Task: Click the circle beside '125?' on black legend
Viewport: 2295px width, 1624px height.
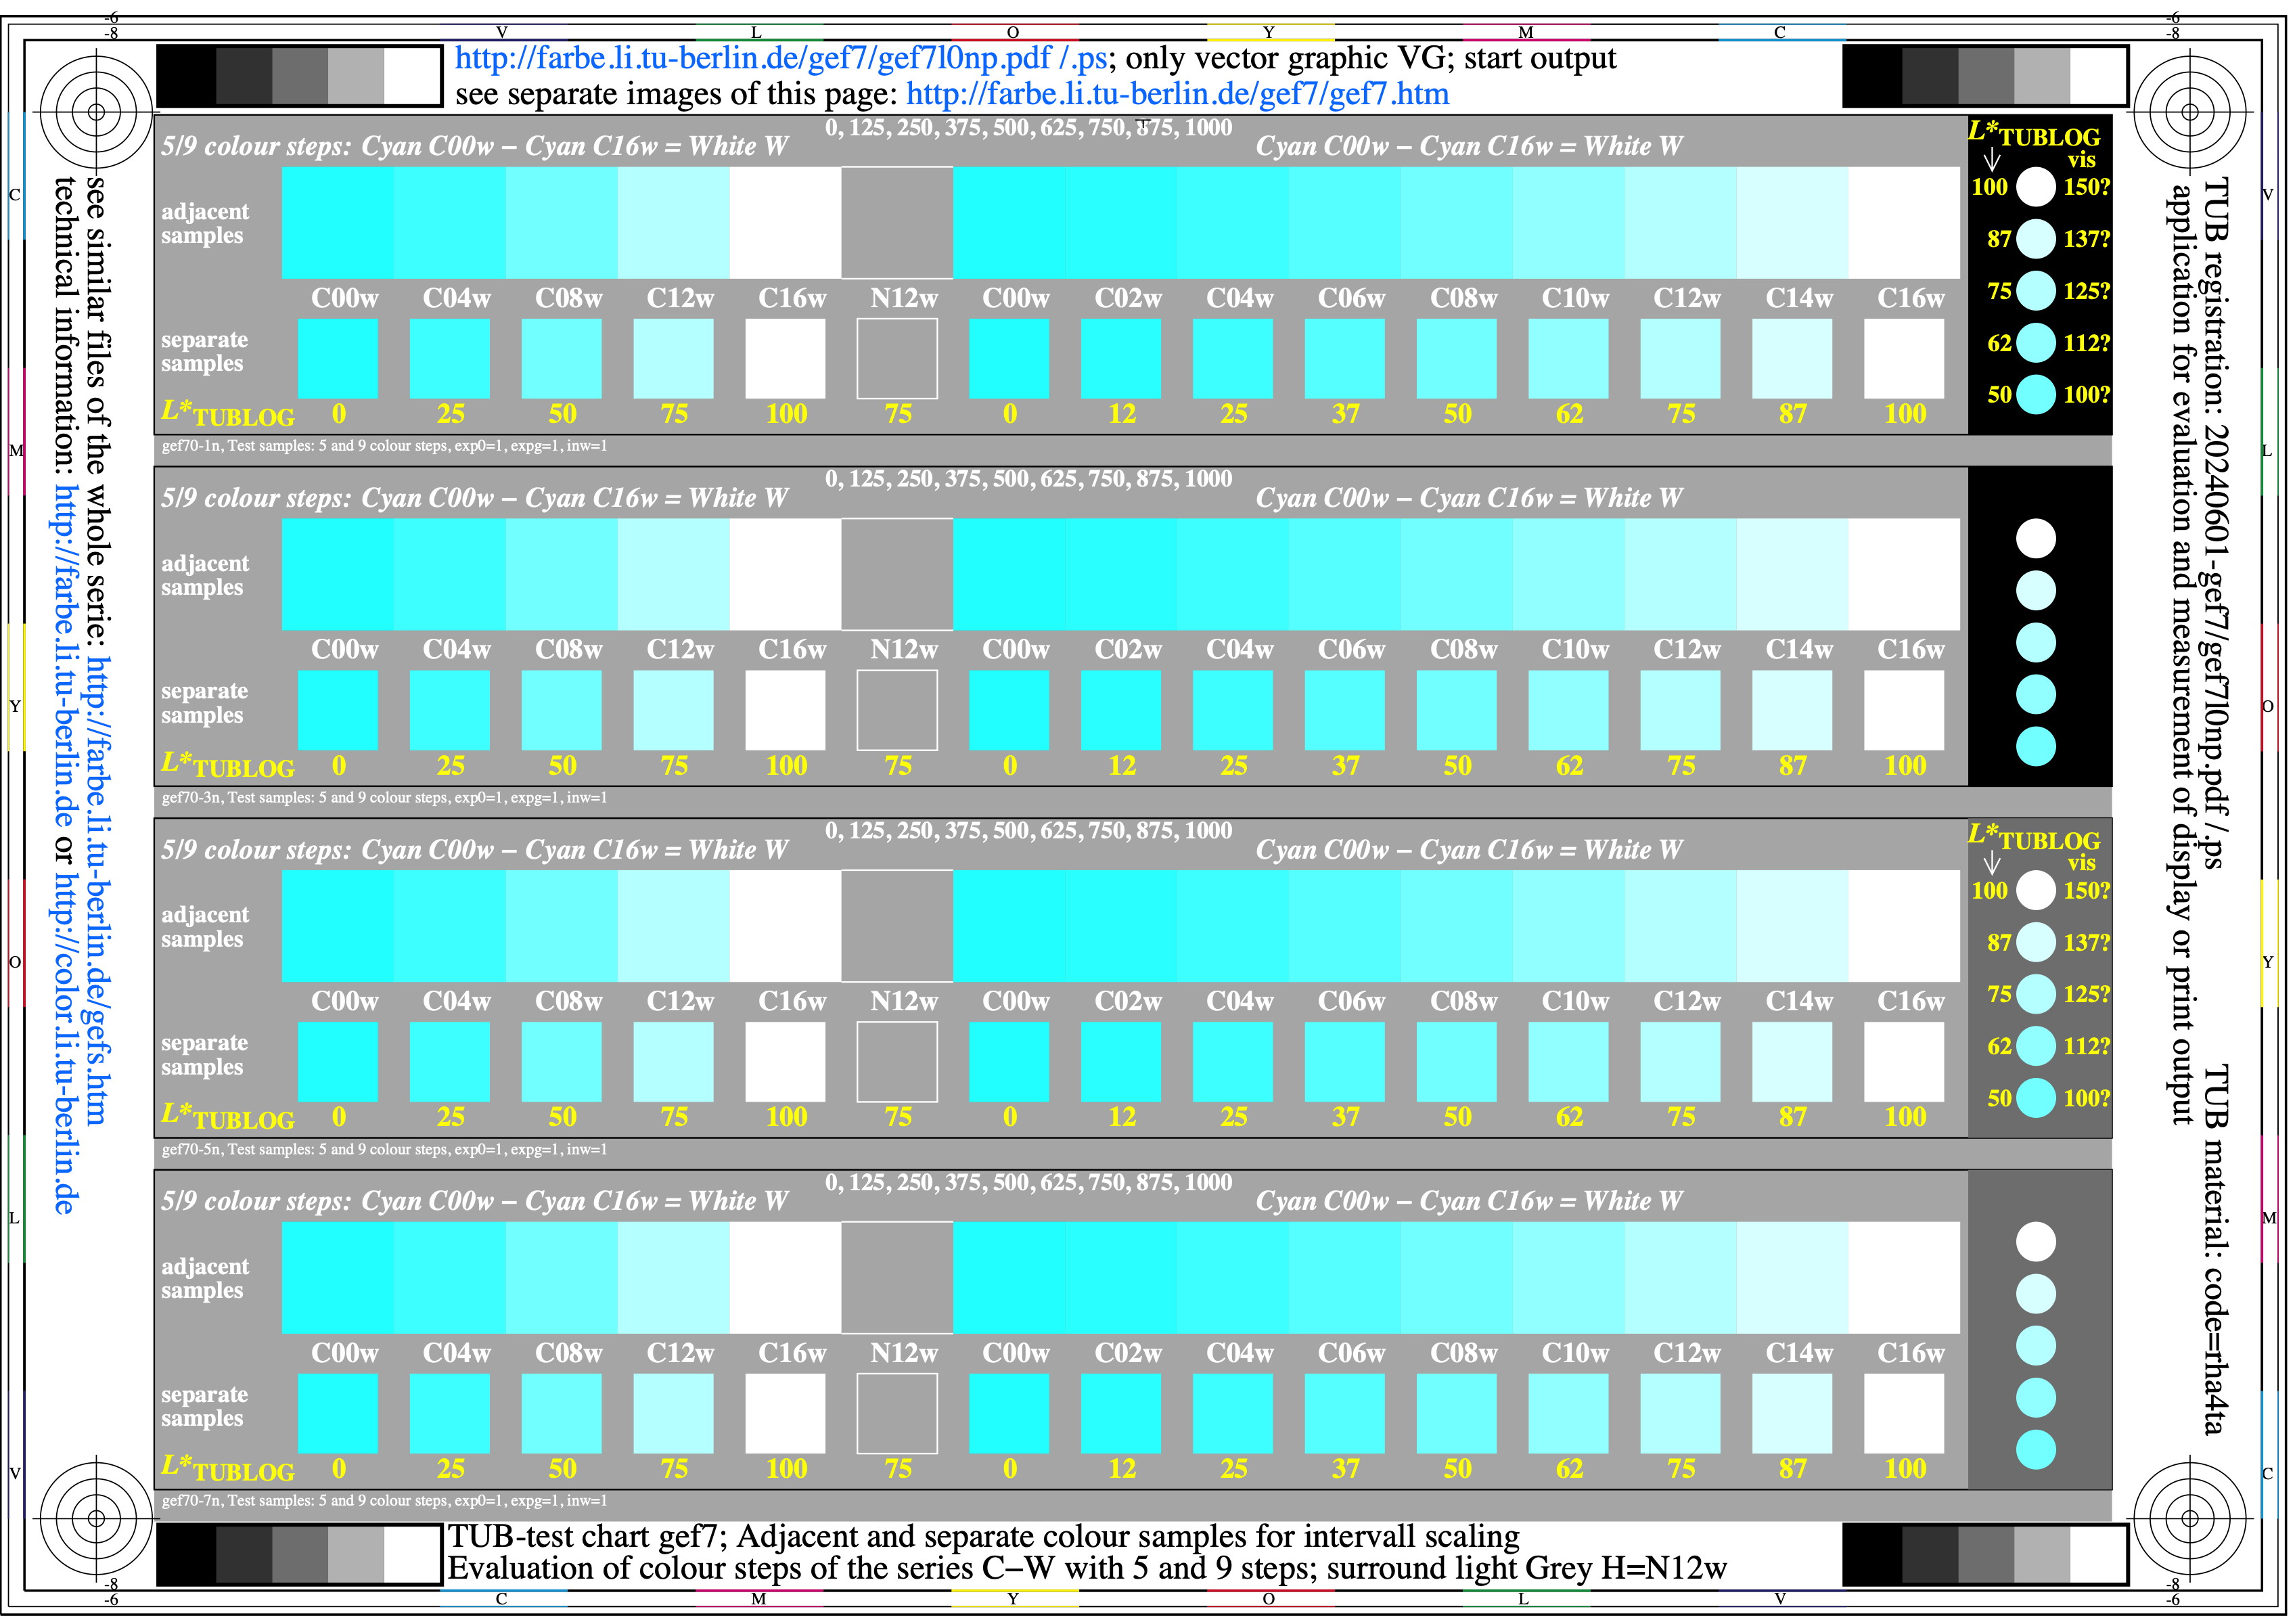Action: point(2036,291)
